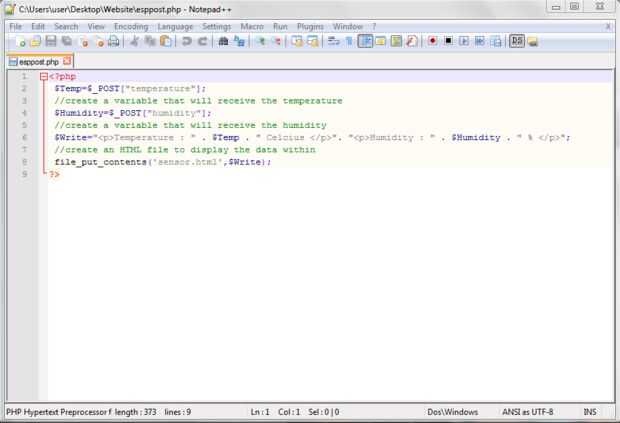Select the esppost.php document tab
The width and height of the screenshot is (620, 423).
click(39, 62)
